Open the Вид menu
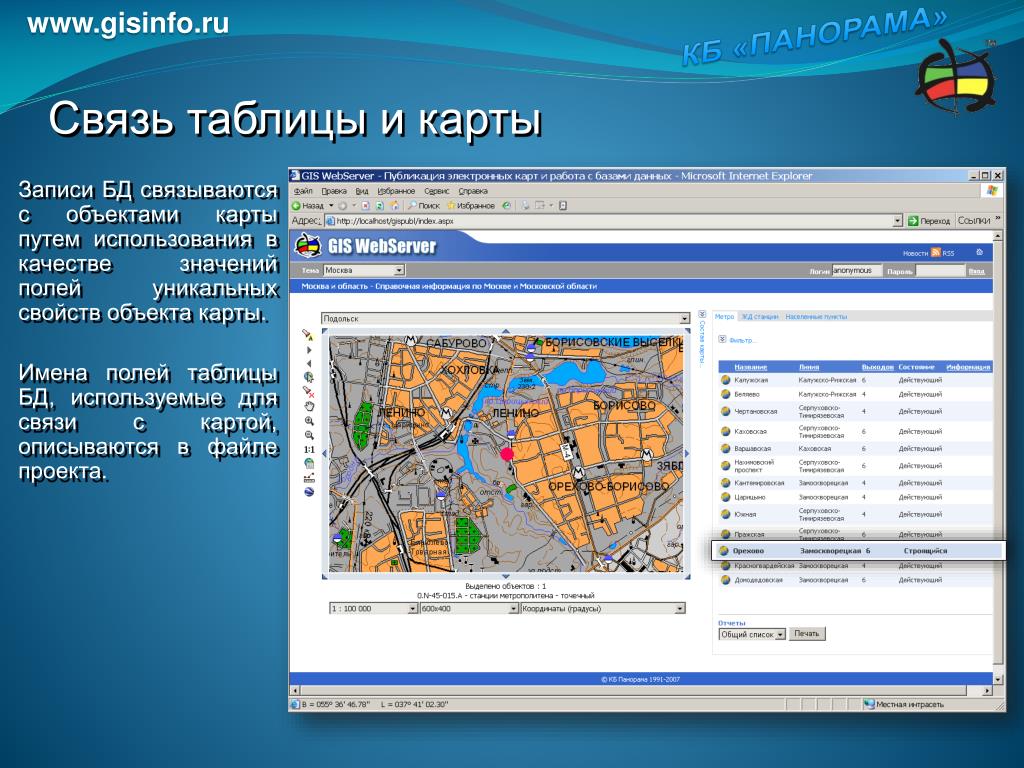Viewport: 1024px width, 768px height. [x=362, y=191]
